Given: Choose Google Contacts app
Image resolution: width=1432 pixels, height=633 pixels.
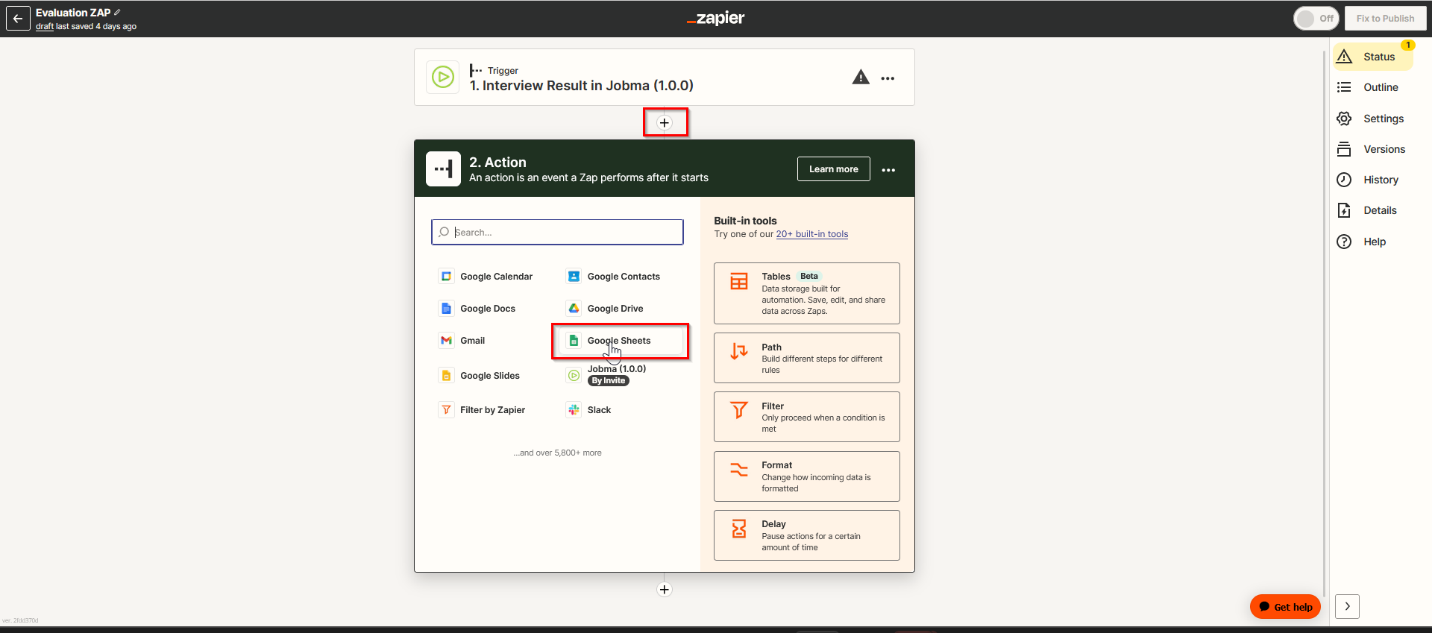Looking at the screenshot, I should click(614, 276).
